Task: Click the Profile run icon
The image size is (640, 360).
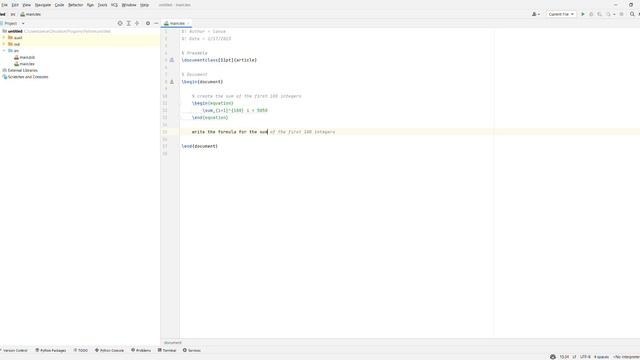Action: (x=609, y=14)
